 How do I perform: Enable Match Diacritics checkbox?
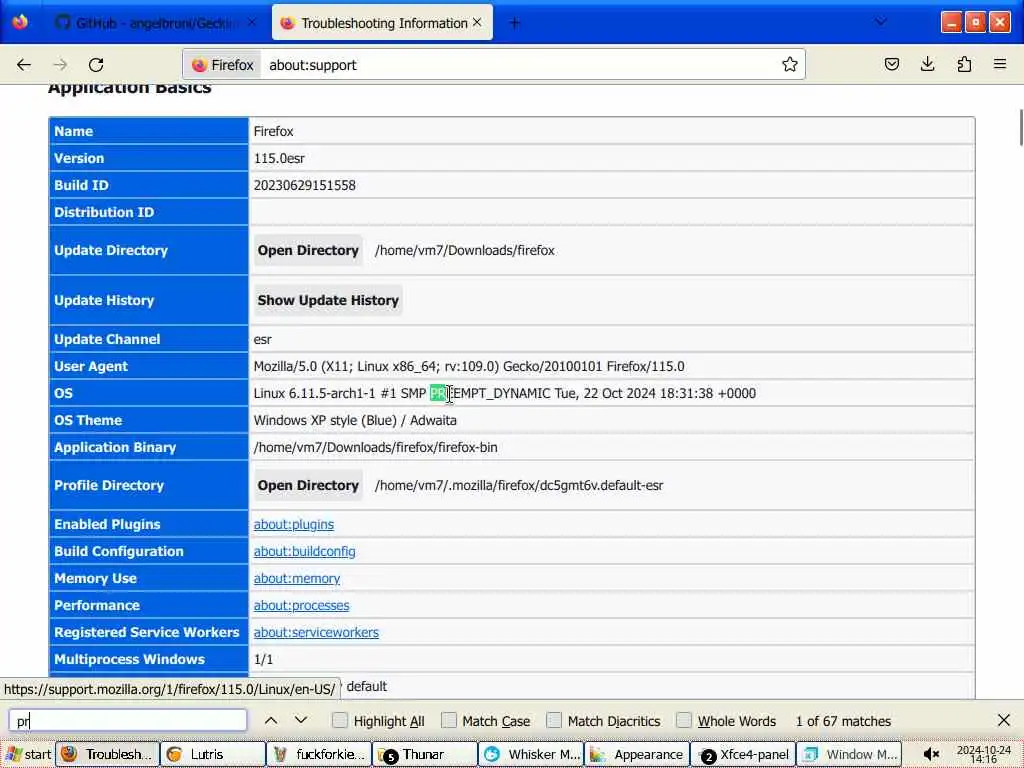coord(554,720)
